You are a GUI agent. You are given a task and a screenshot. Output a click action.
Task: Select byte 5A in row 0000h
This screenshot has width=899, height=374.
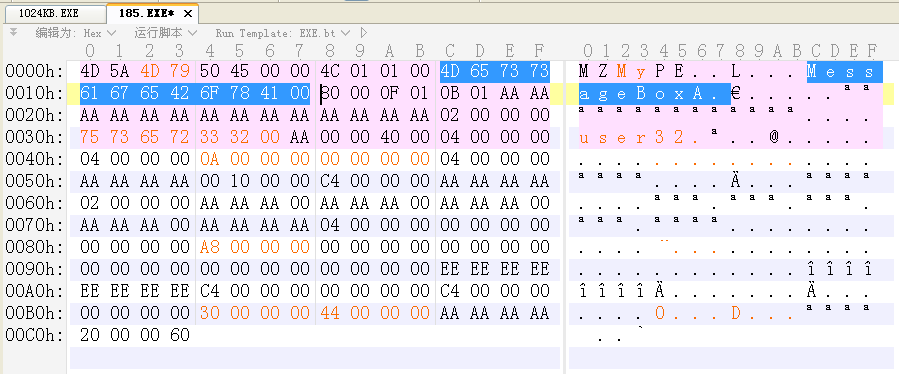coord(120,71)
